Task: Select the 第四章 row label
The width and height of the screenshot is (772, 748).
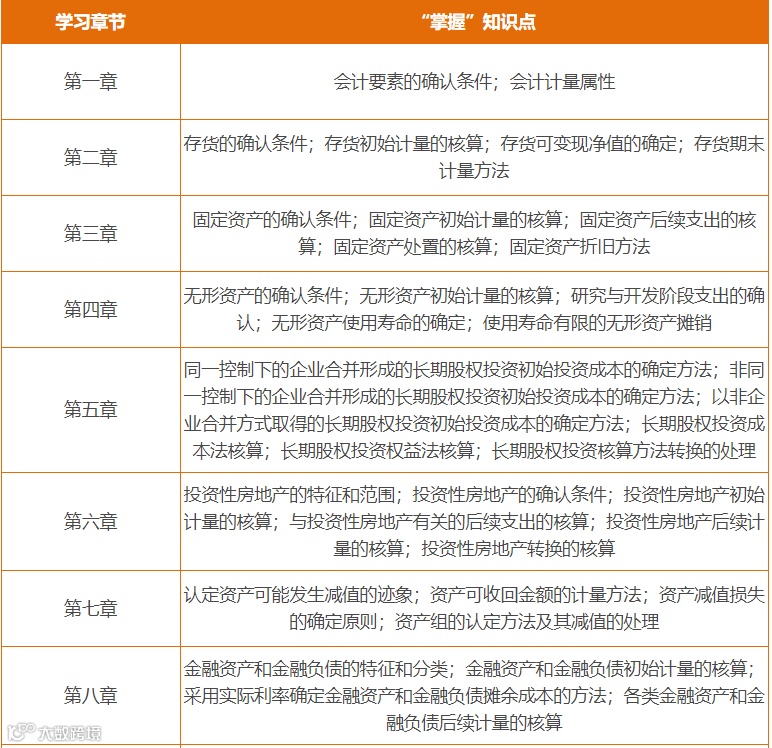Action: [x=91, y=310]
